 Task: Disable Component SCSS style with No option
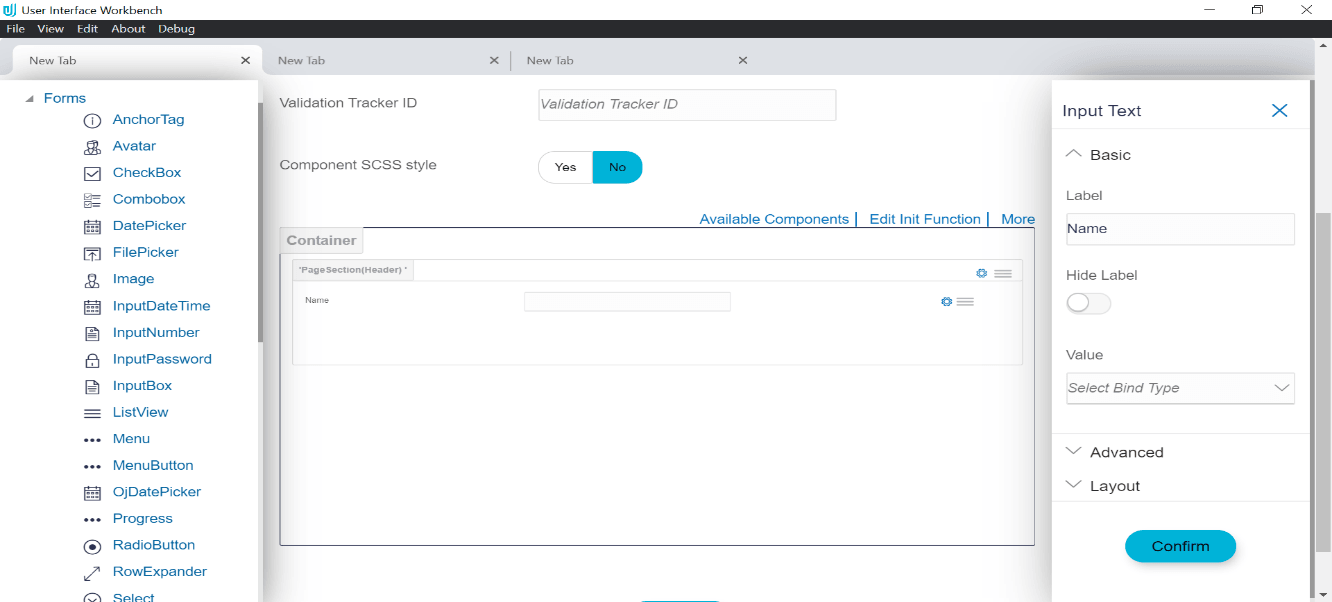point(617,167)
